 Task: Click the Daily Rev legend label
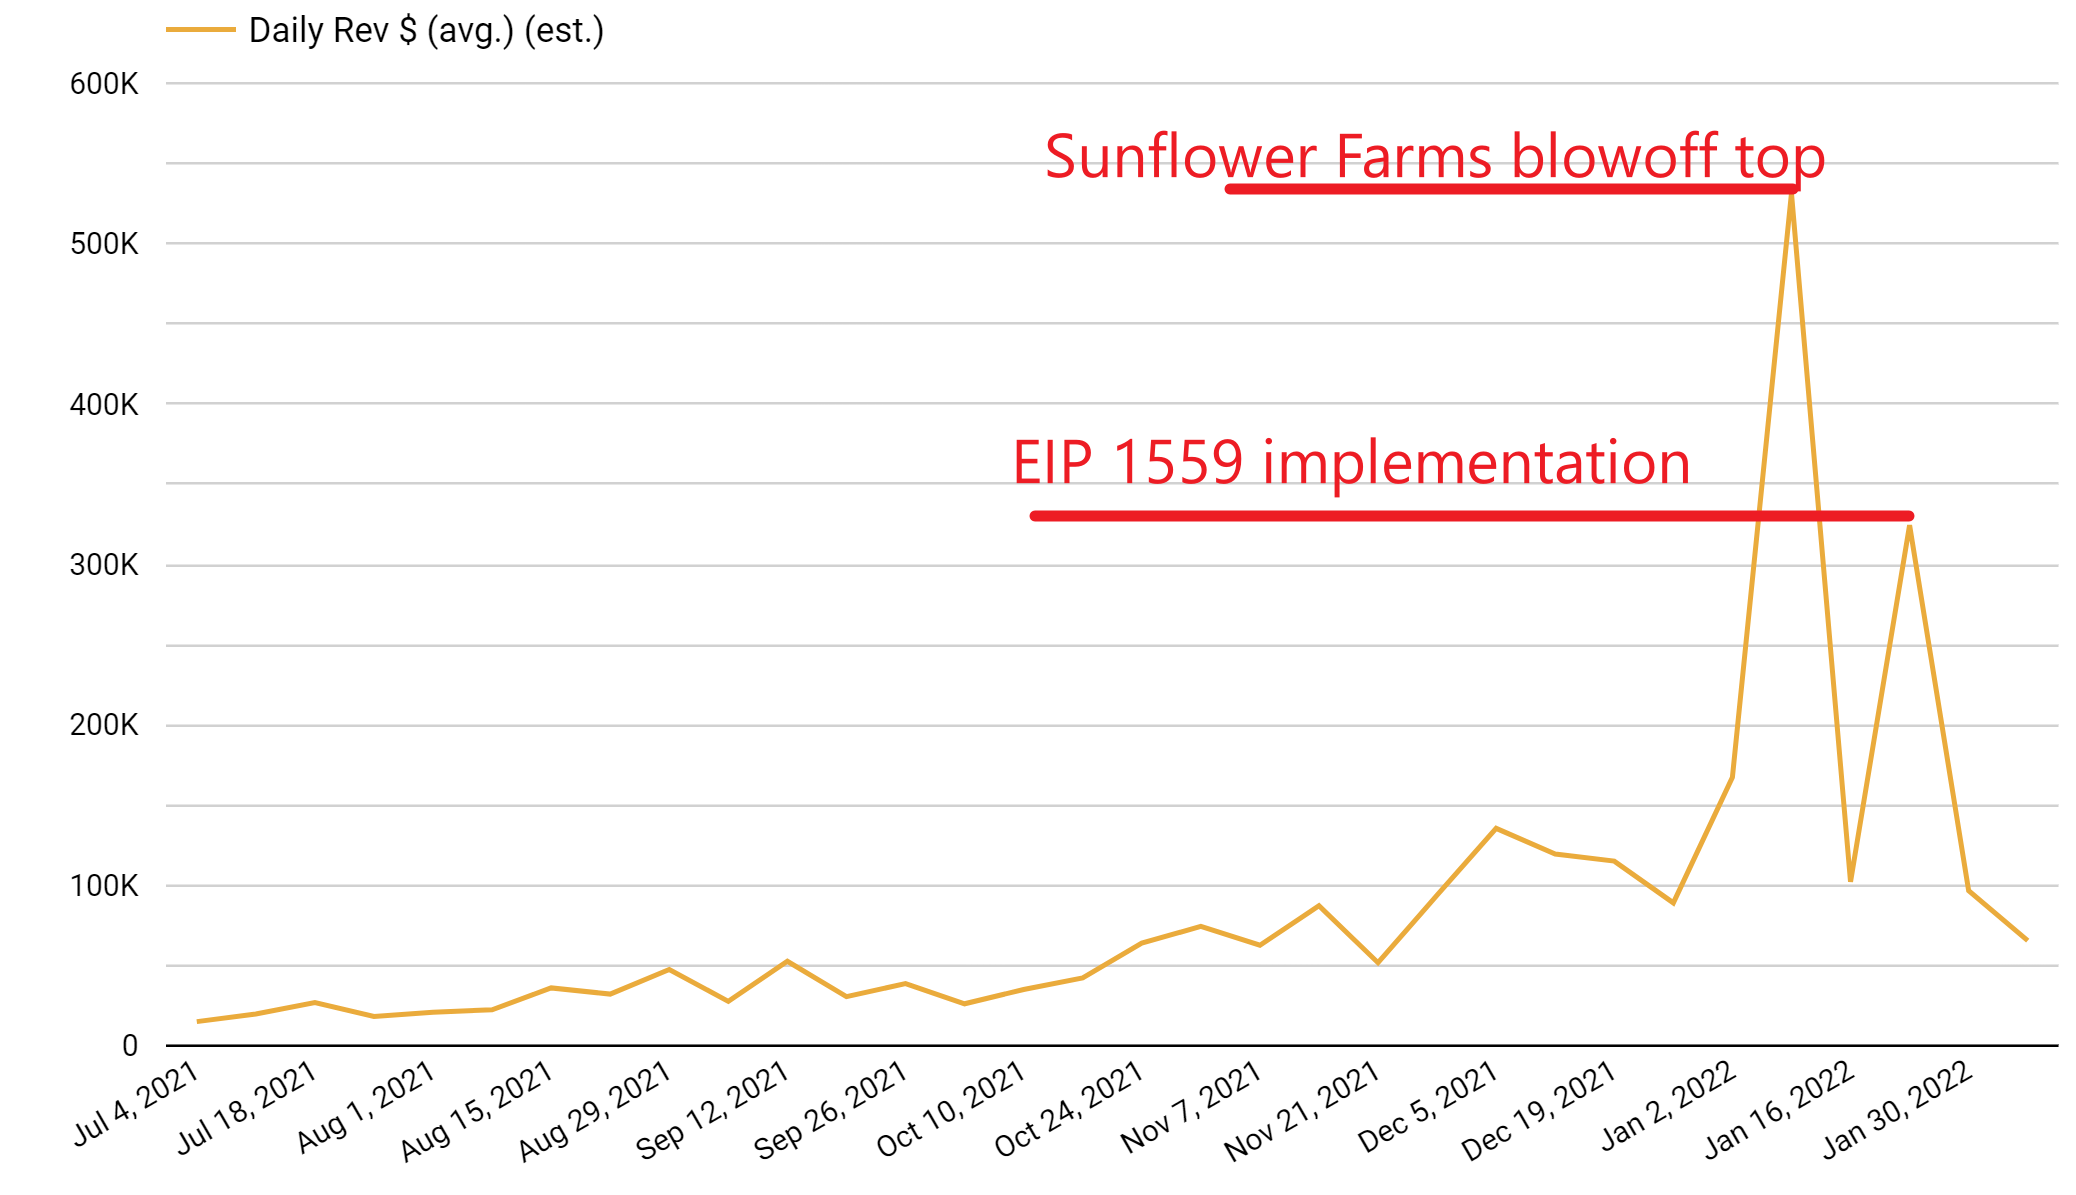[426, 31]
